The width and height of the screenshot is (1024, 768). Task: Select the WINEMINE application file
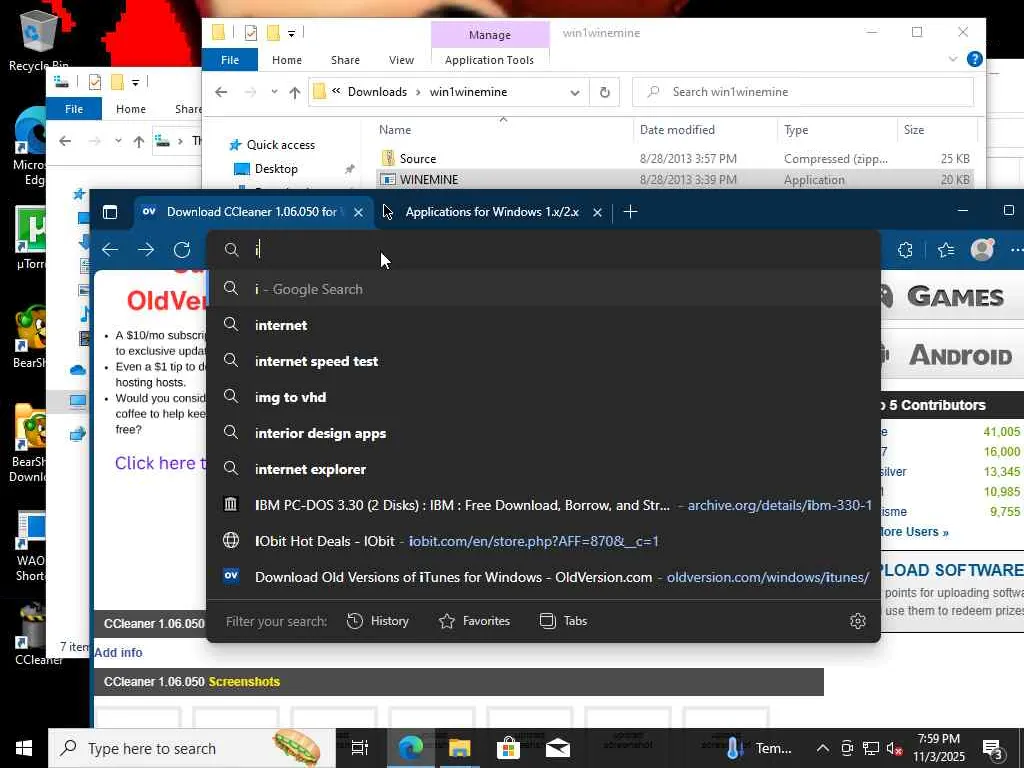(x=429, y=180)
